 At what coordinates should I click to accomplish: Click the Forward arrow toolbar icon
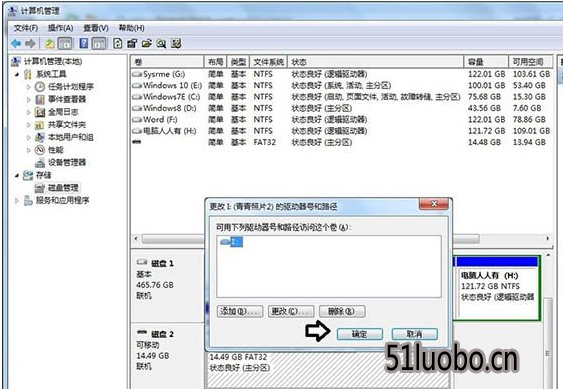click(30, 44)
